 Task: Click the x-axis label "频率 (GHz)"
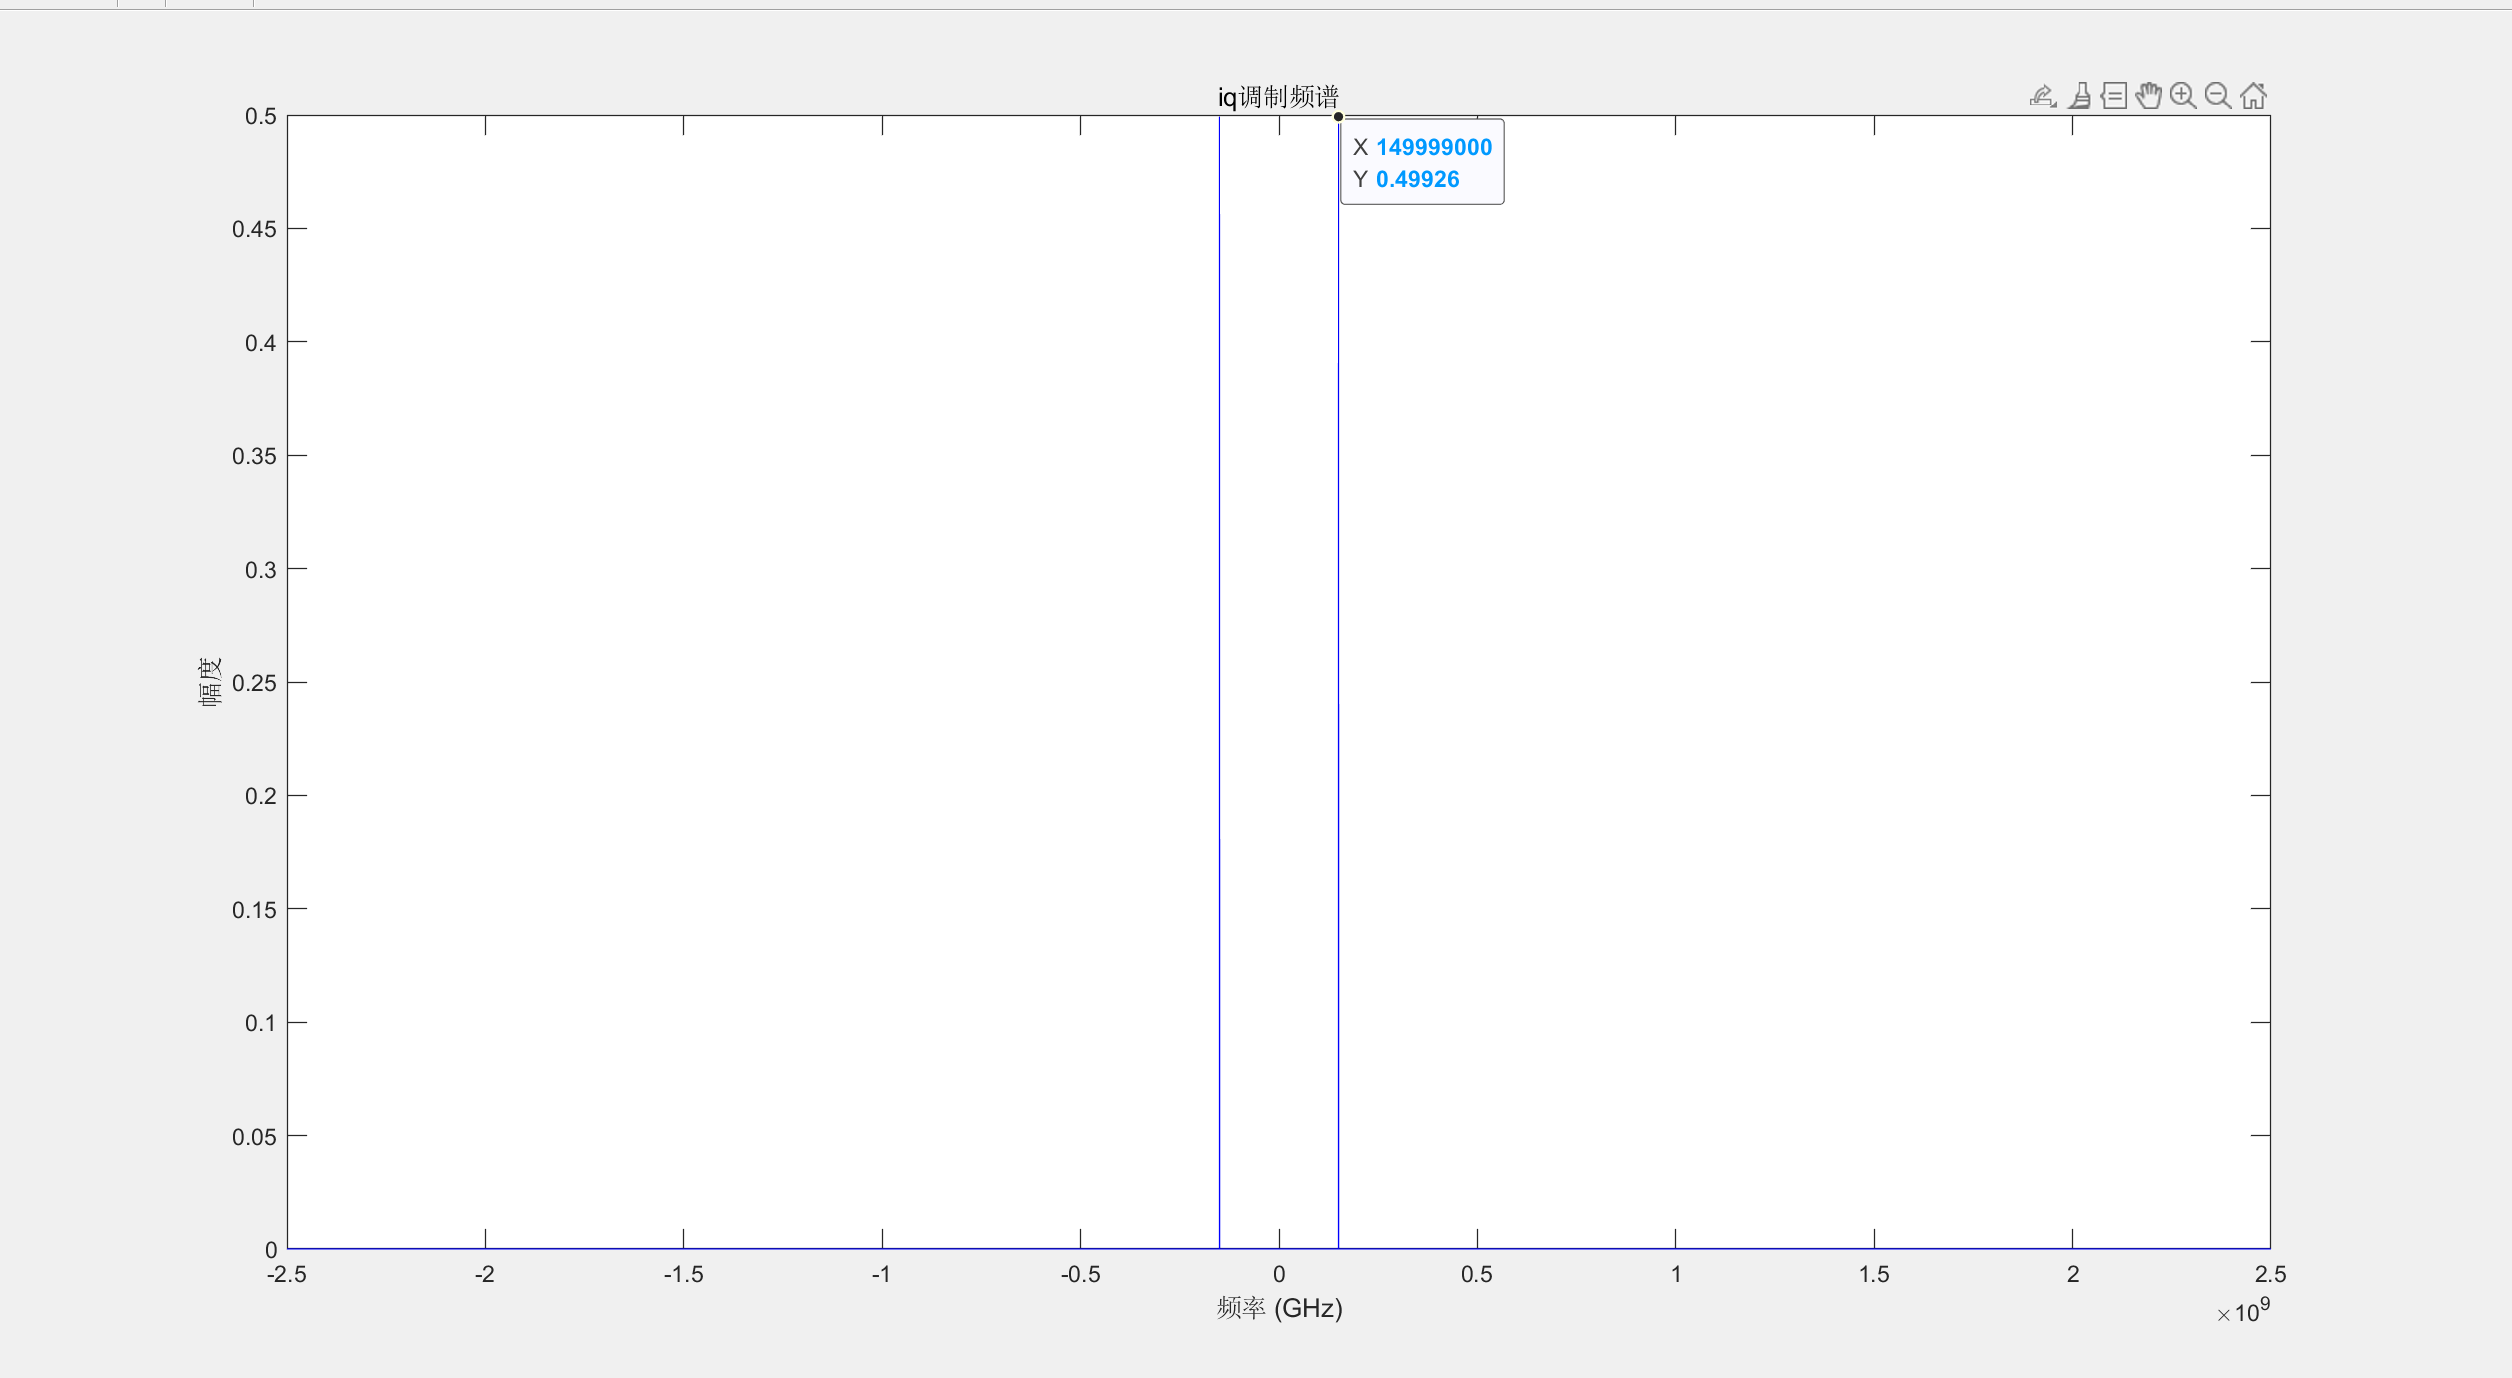tap(1279, 1308)
